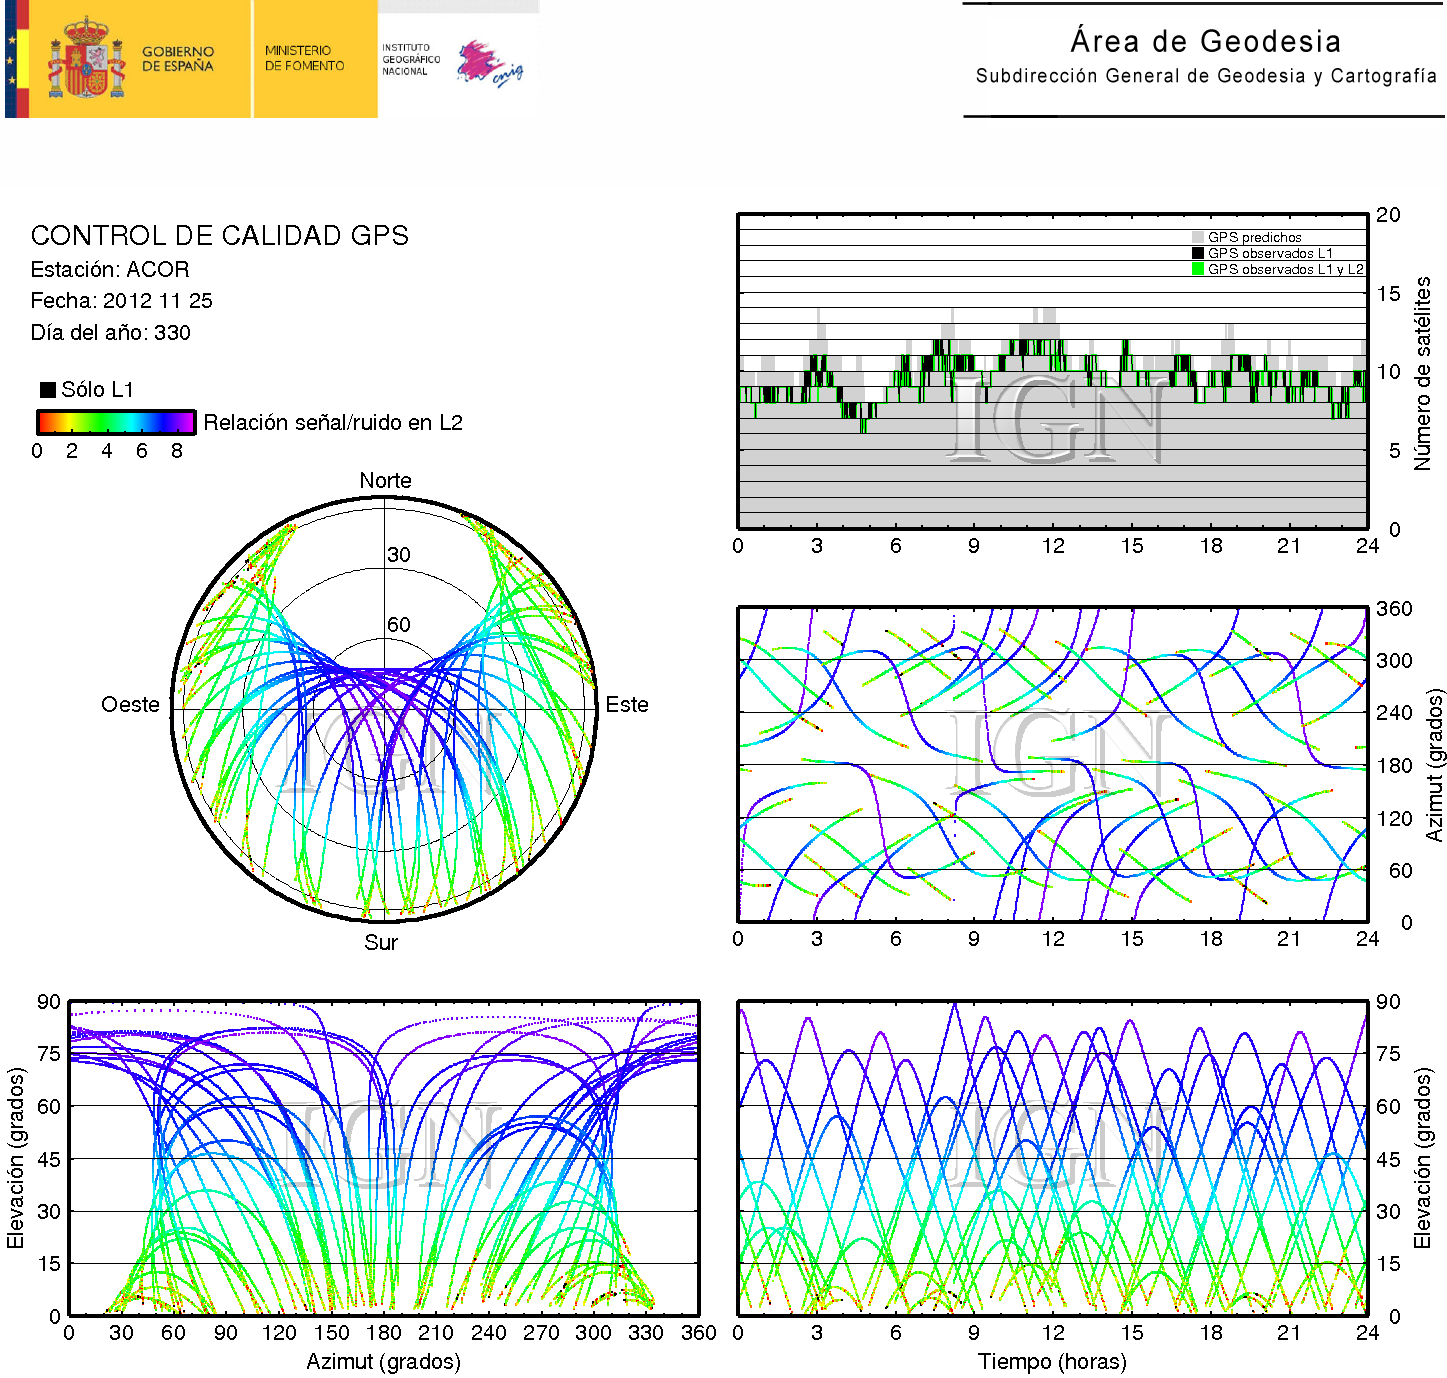Click the EU flag stars strip

11,59
